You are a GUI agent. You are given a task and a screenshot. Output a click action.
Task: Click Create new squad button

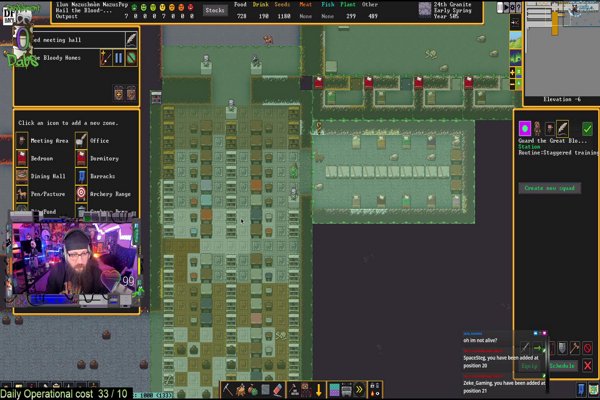[x=549, y=188]
